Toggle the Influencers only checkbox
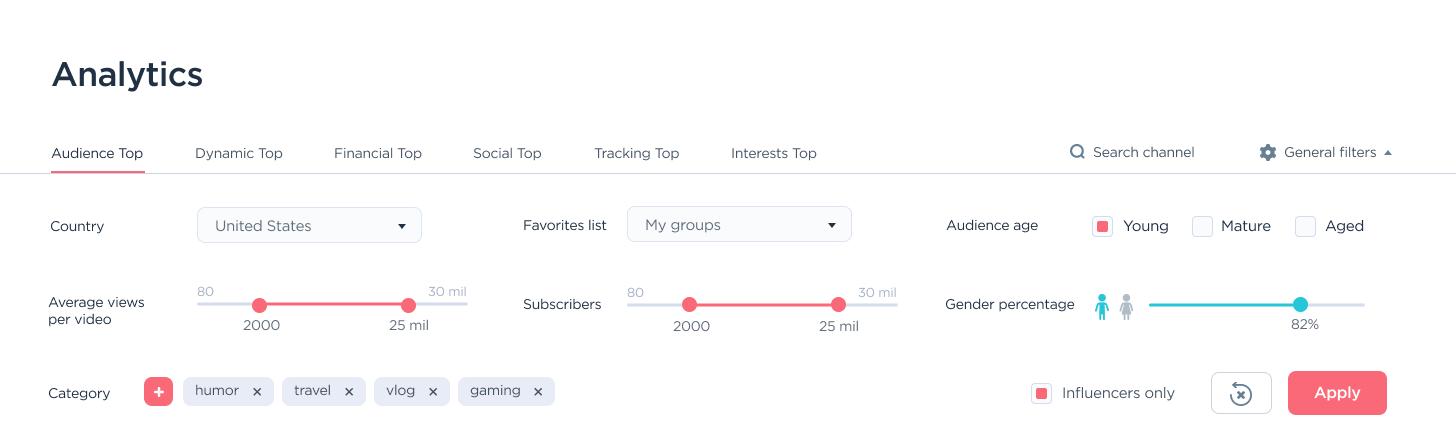 pyautogui.click(x=1041, y=393)
